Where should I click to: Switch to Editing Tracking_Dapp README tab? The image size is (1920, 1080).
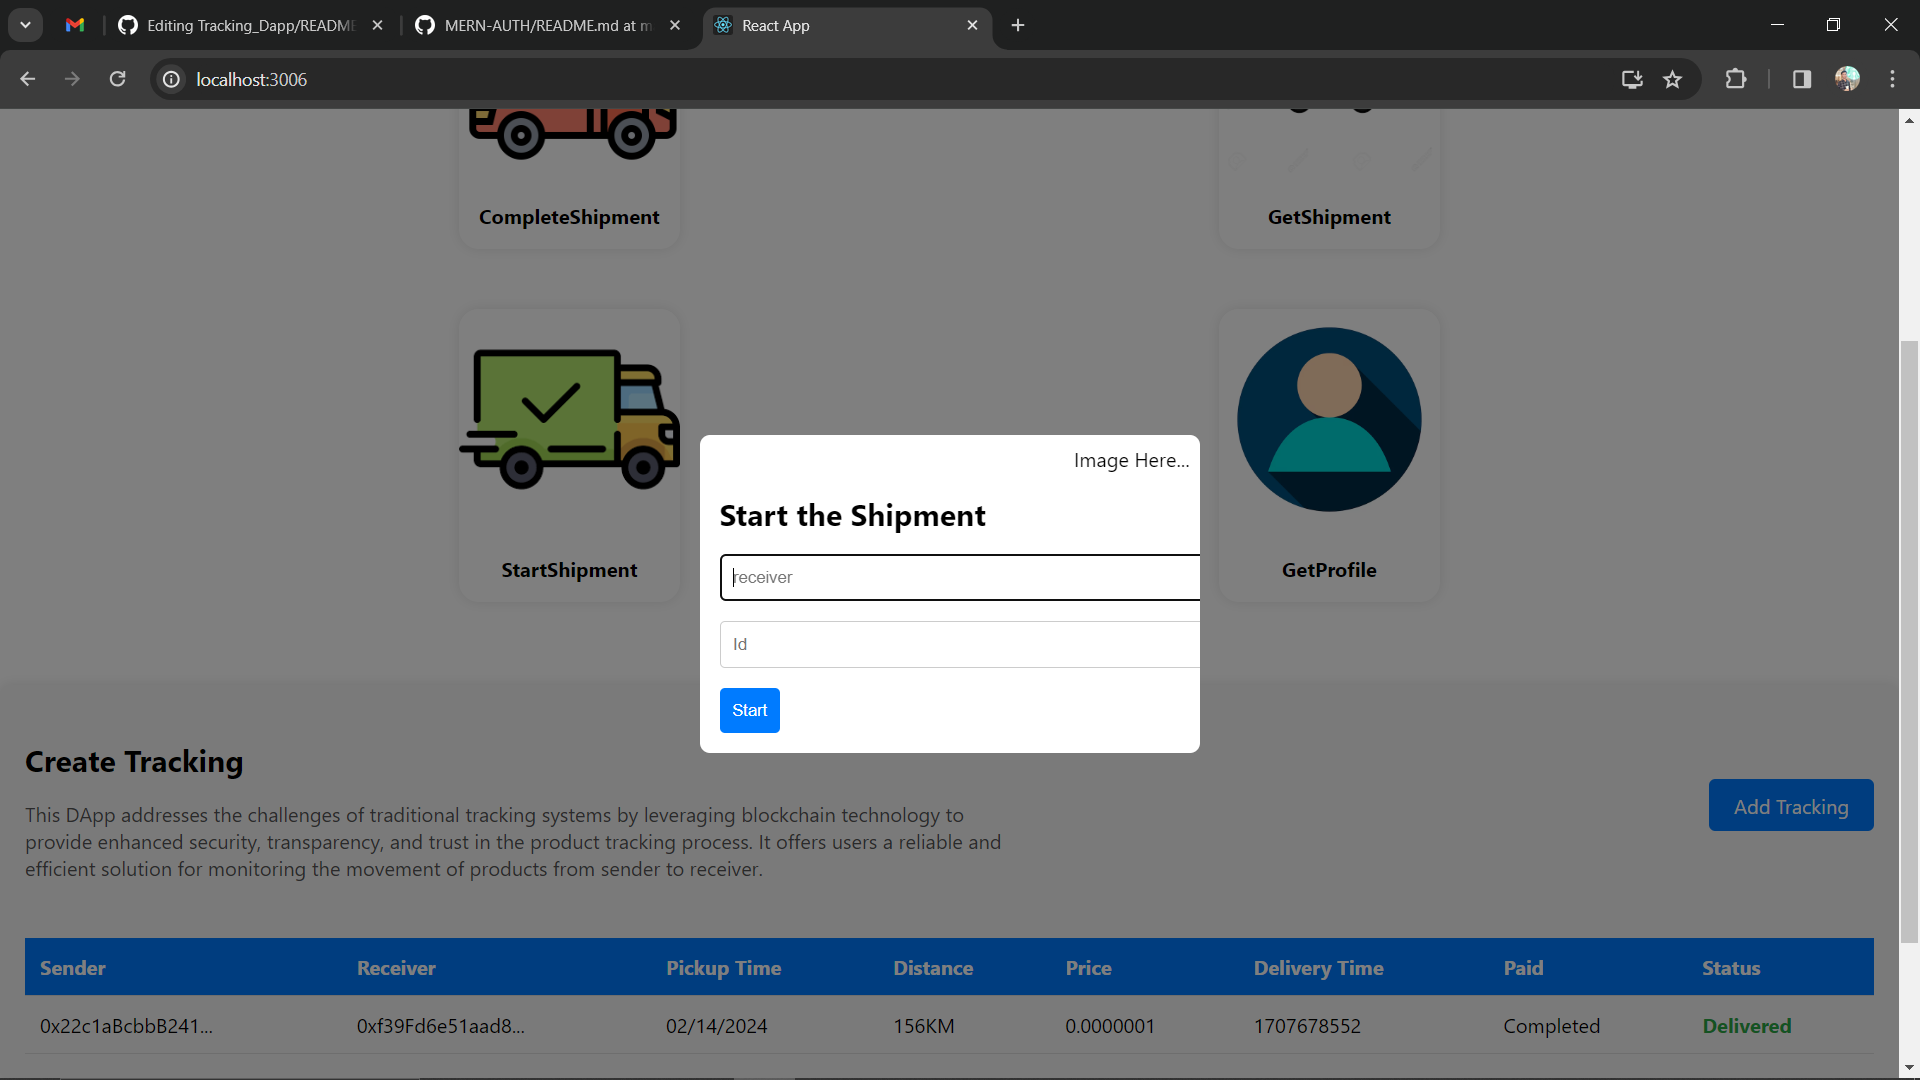click(250, 26)
